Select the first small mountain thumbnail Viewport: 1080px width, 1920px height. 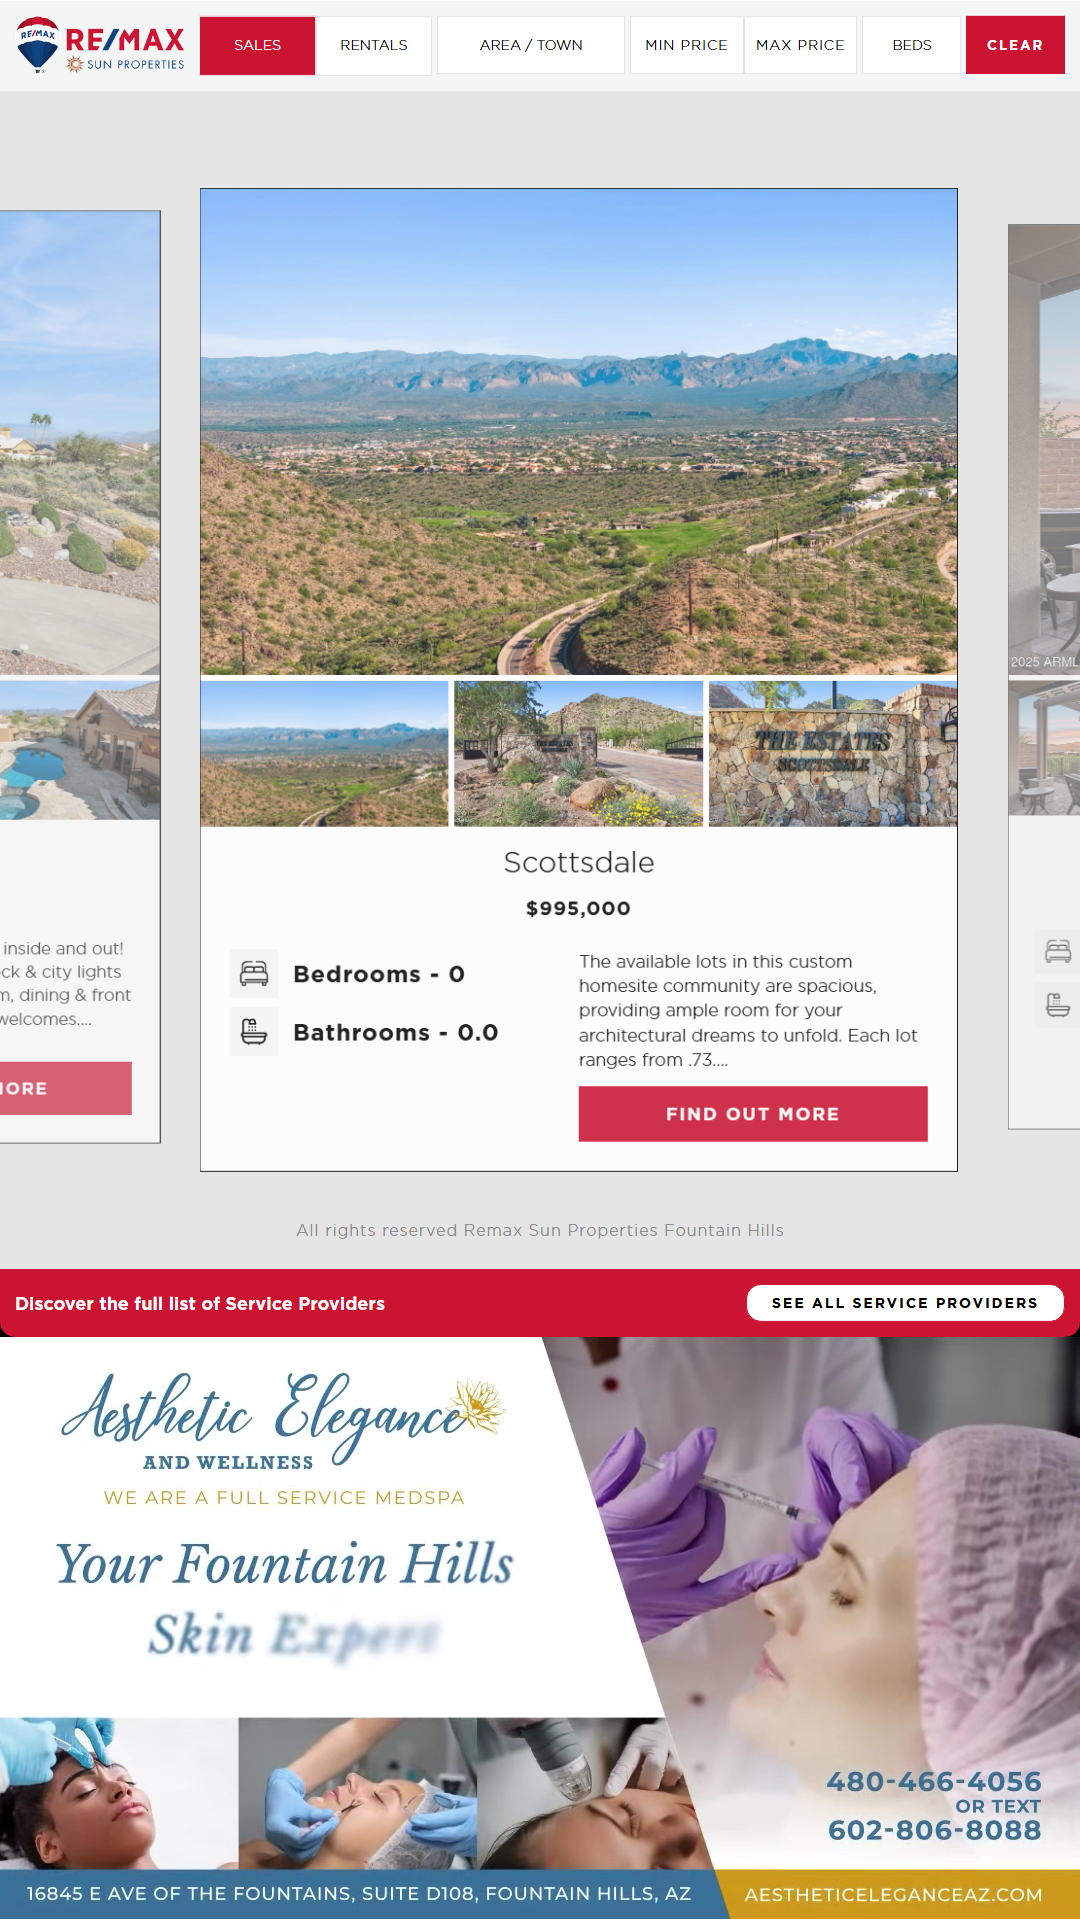coord(325,754)
